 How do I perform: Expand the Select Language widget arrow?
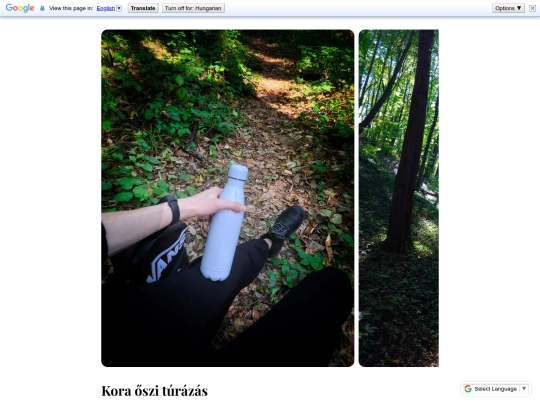click(x=524, y=389)
